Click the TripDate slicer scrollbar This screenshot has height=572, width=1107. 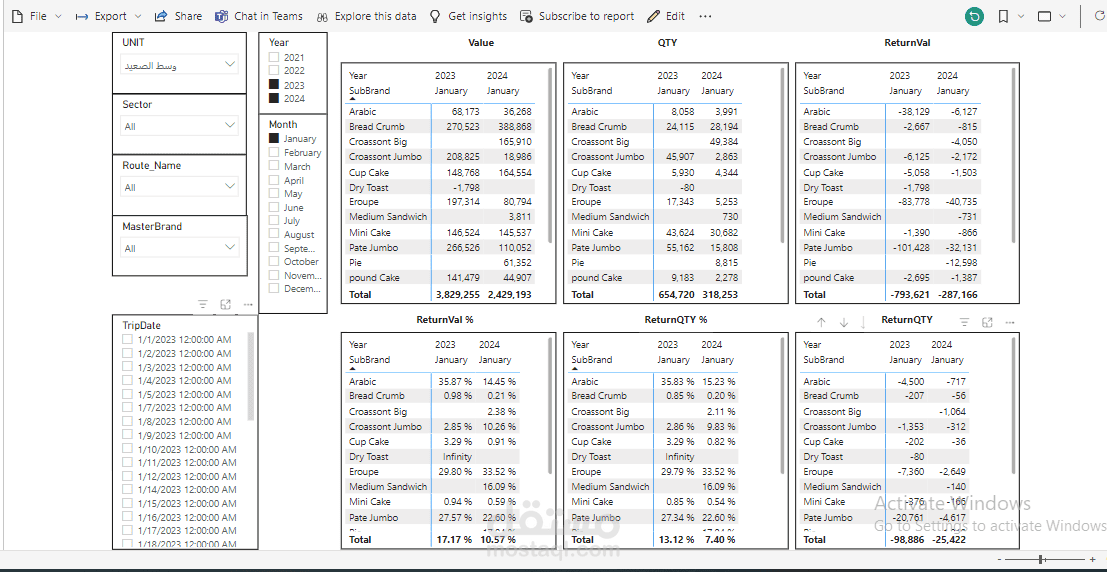point(251,376)
